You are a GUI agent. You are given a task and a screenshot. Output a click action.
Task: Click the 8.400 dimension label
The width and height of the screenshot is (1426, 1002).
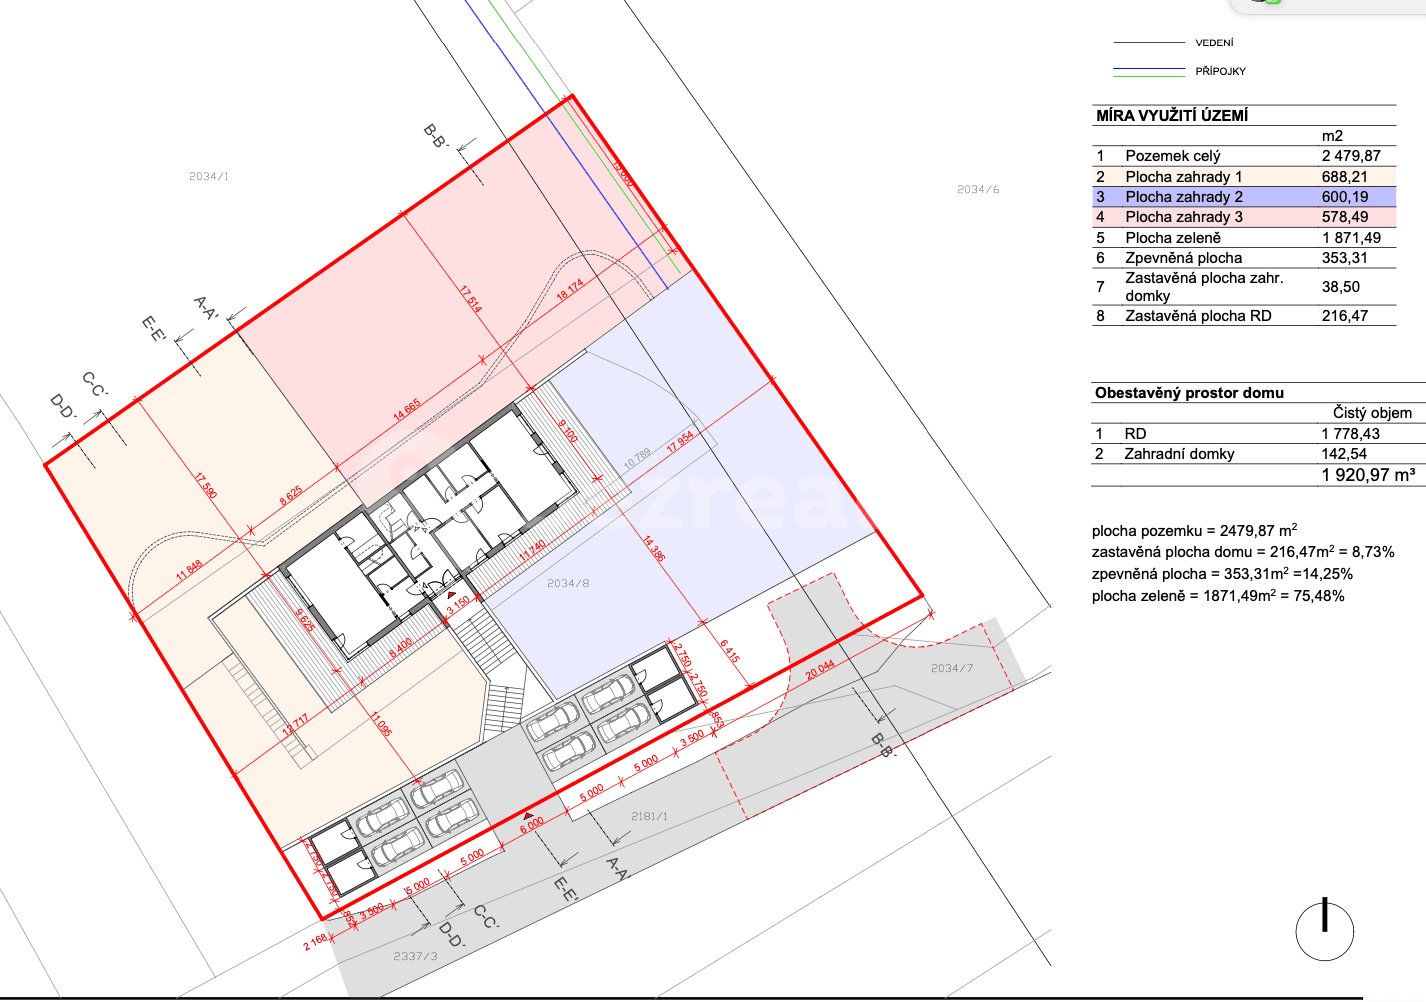[x=400, y=647]
